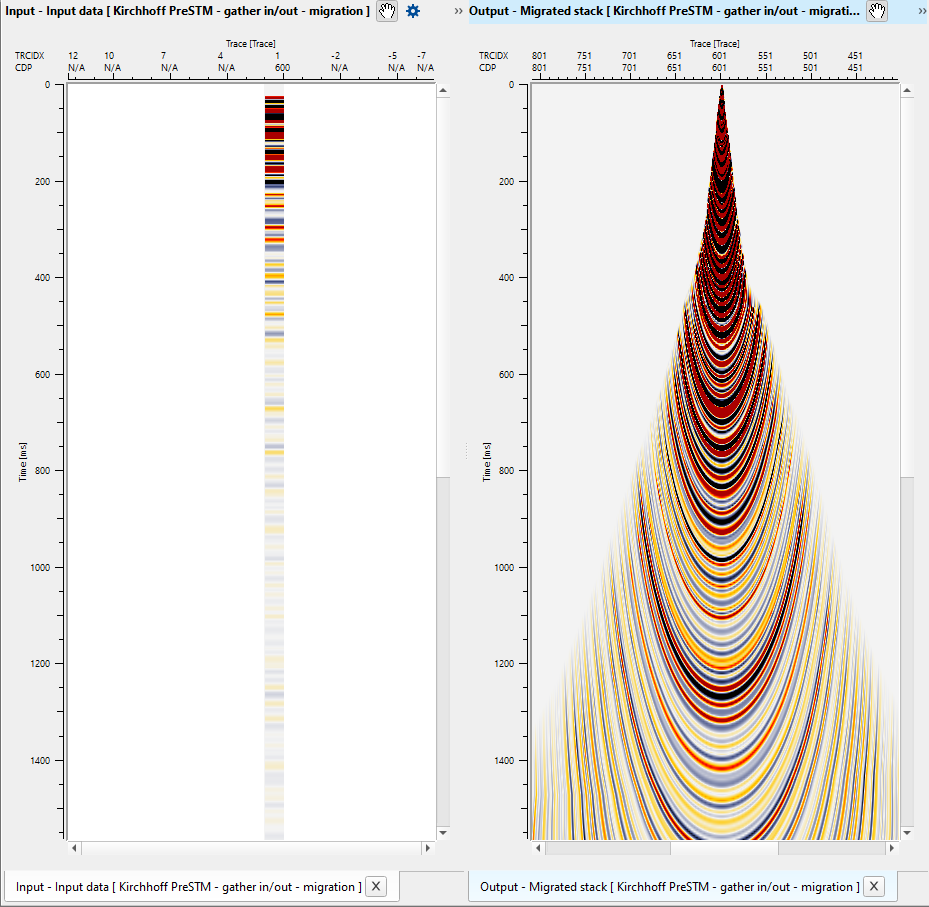Viewport: 929px width, 907px height.
Task: Expand the chevron left of Output title
Action: tap(459, 11)
